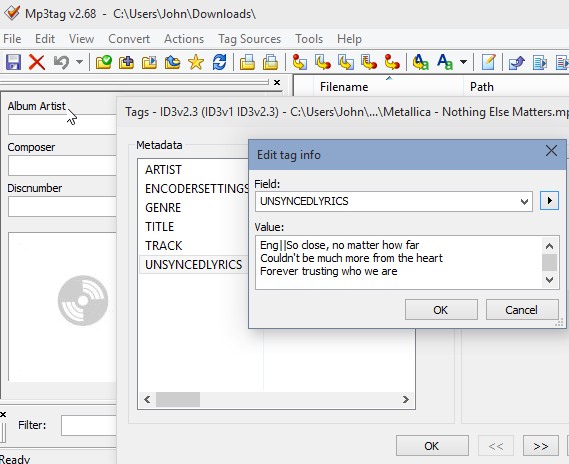Screen dimensions: 569x464
Task: Open the Tag Sources menu
Action: [250, 39]
